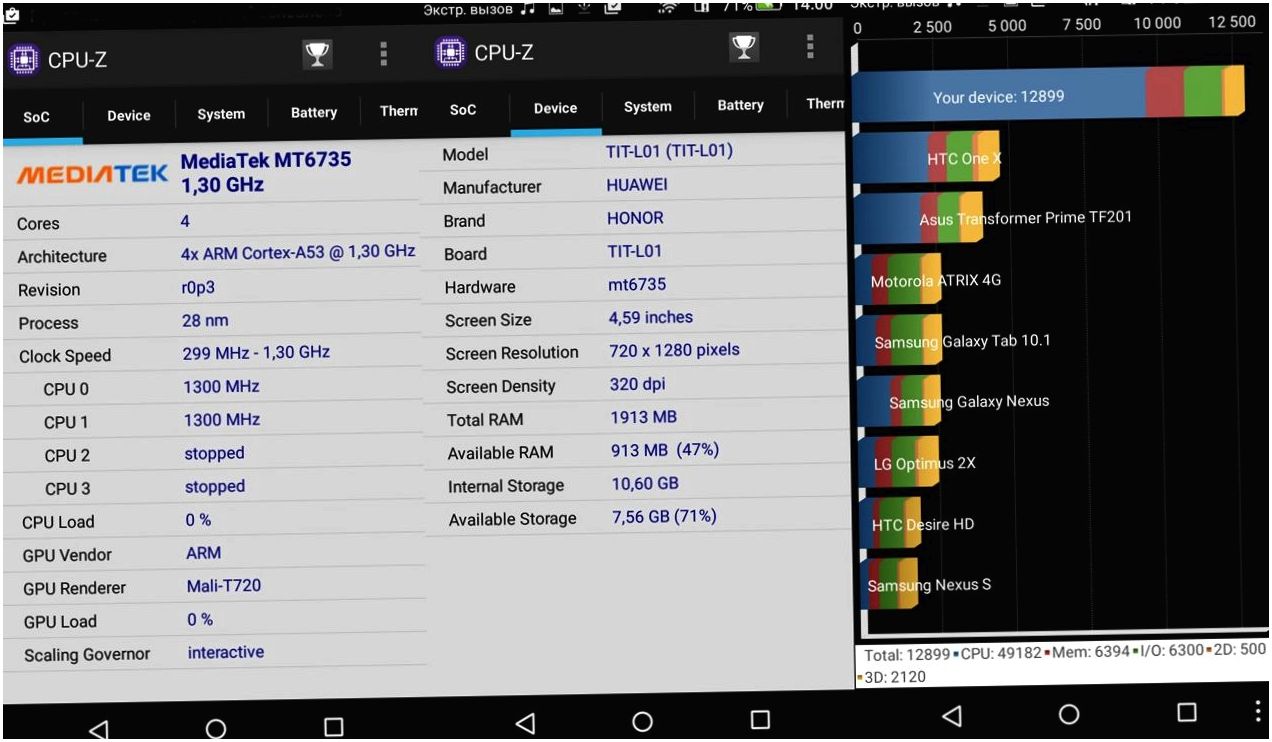Screen dimensions: 1272x742
Task: Select the Motorola ATRIX 4G bar
Action: pos(900,280)
